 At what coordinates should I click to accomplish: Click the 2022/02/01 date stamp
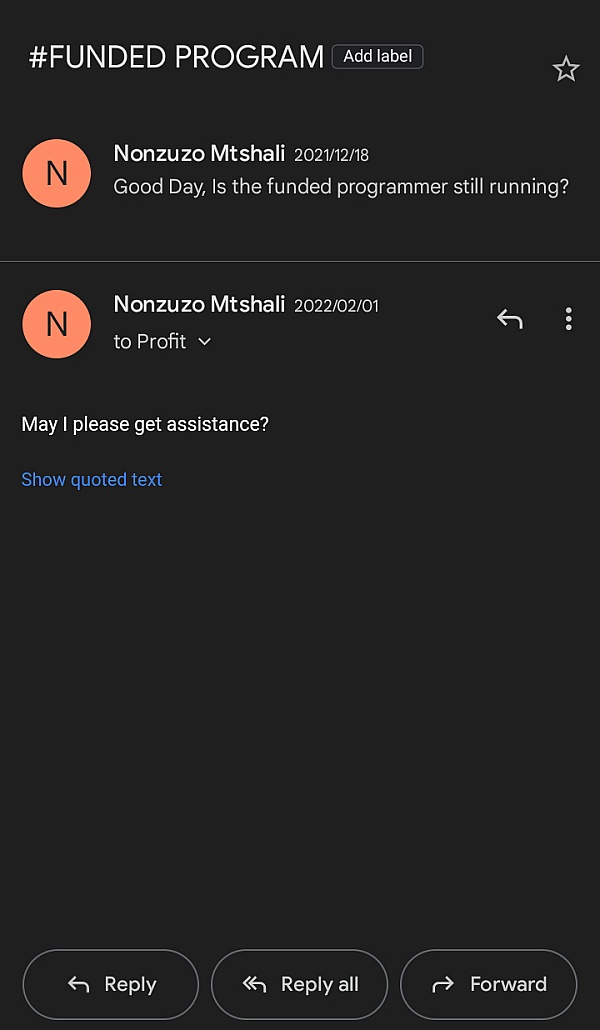[336, 306]
